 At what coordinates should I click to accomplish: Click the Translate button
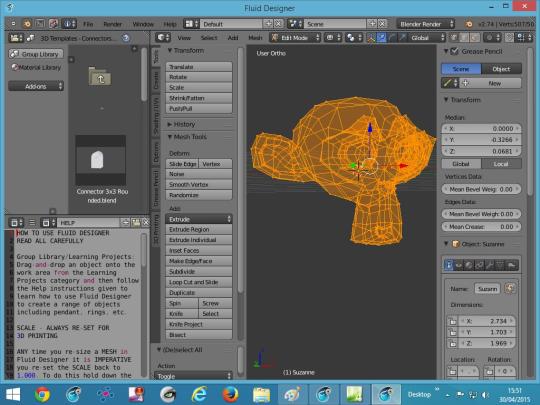199,67
